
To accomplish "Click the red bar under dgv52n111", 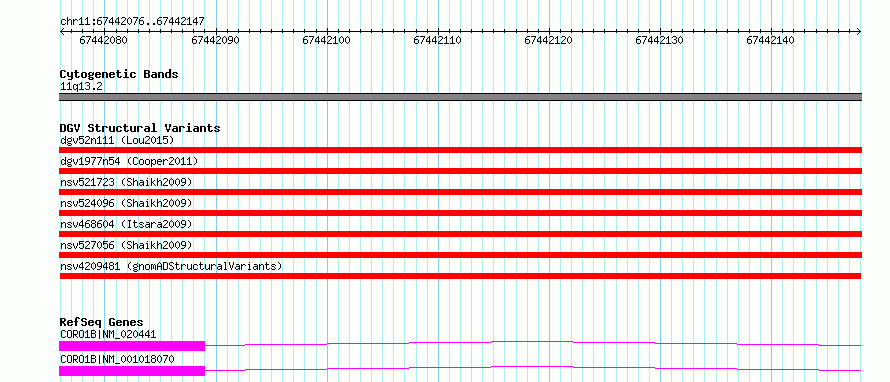I will [460, 150].
